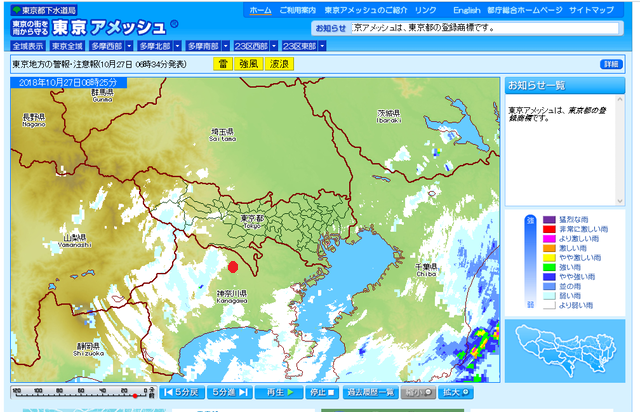Screen dimensions: 640x412
Task: Click the map timestamp 2018年10月27日08時25分
Action: [x=68, y=83]
